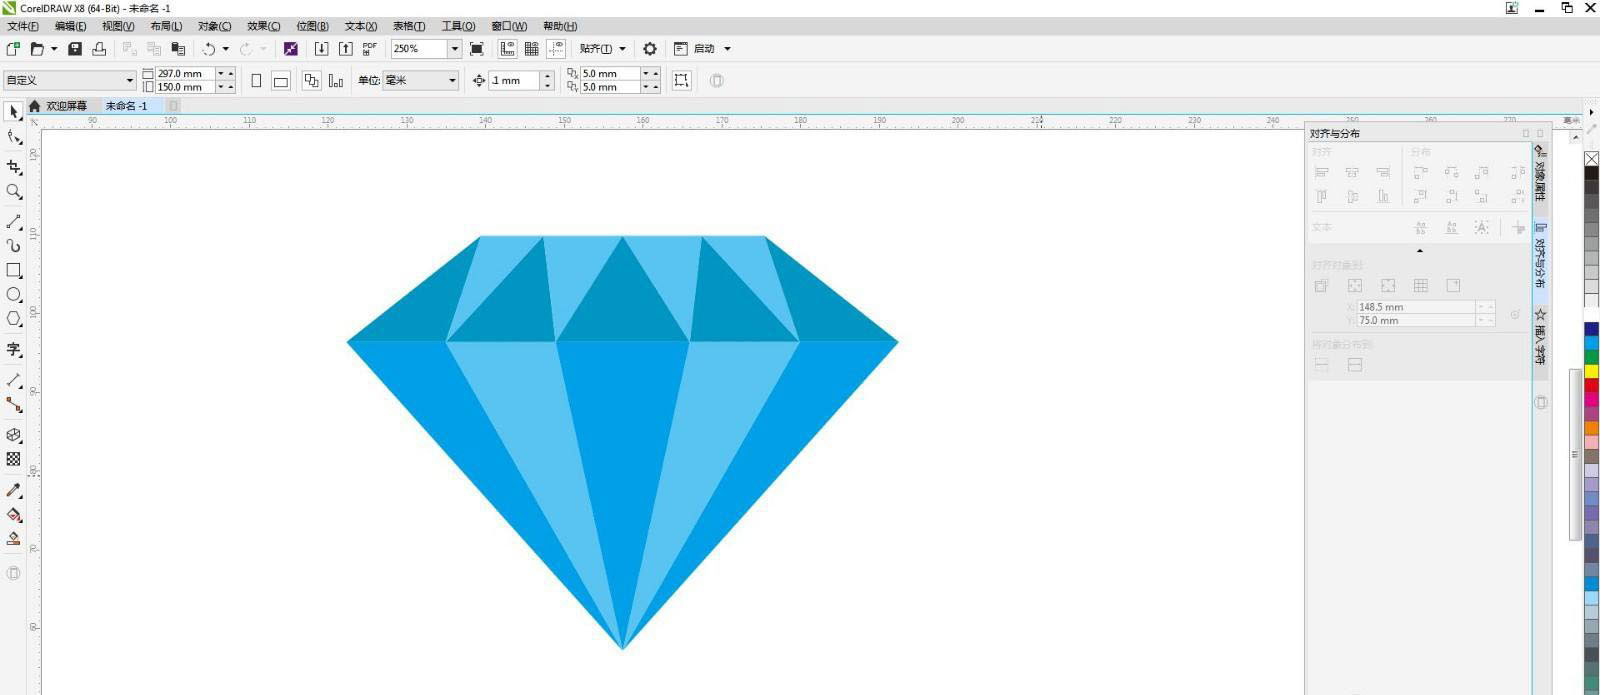Save the document with floppy icon
This screenshot has width=1600, height=695.
74,48
